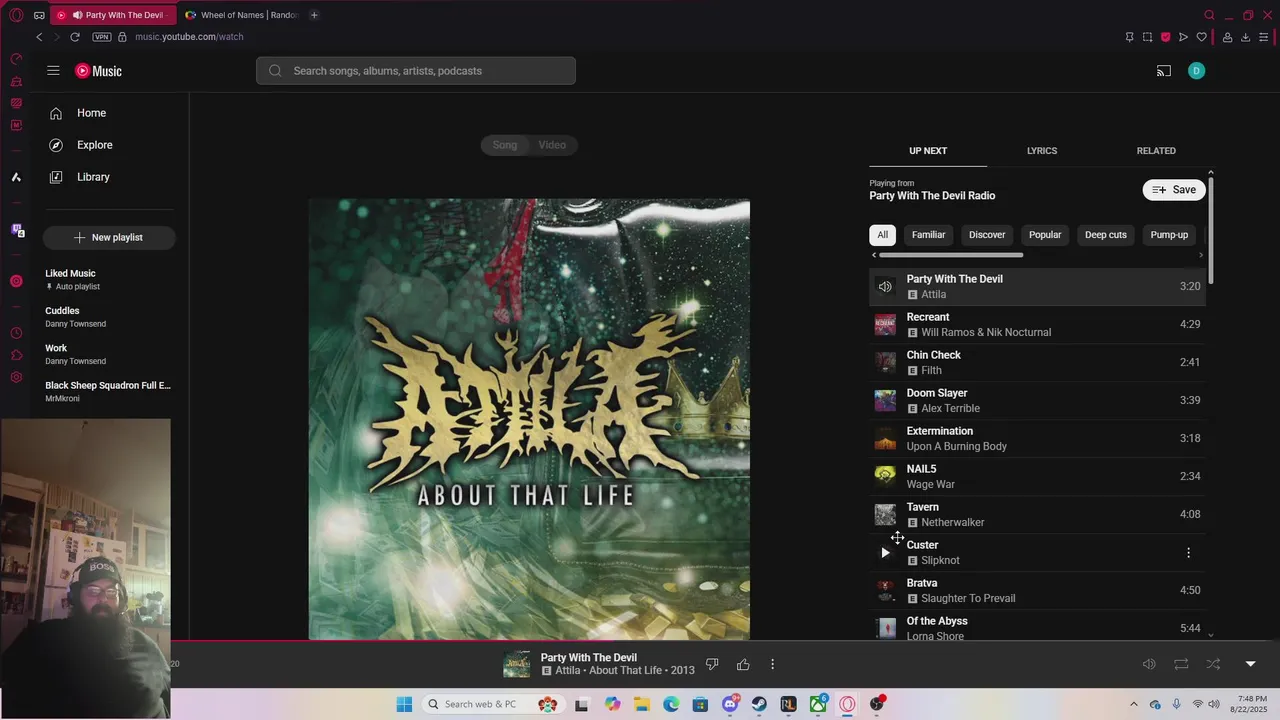Add page to bookmarks heart icon

(x=1201, y=37)
